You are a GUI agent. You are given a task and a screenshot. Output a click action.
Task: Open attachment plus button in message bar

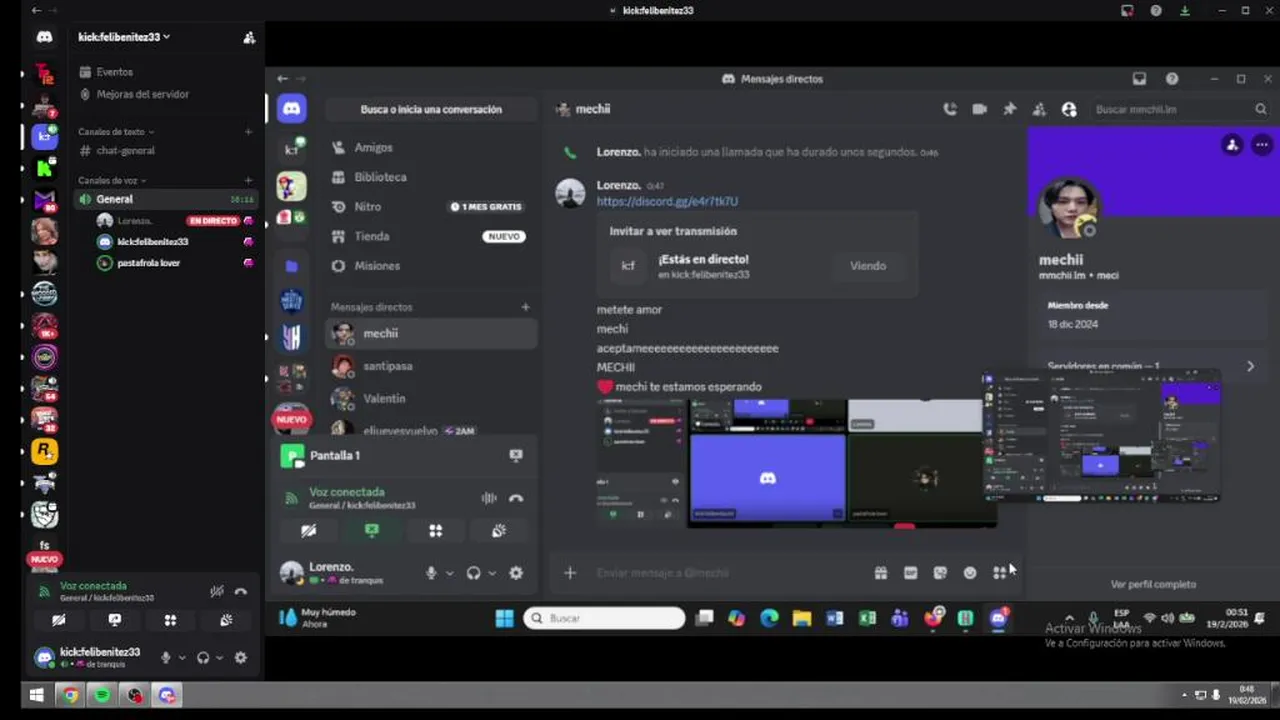pyautogui.click(x=569, y=573)
